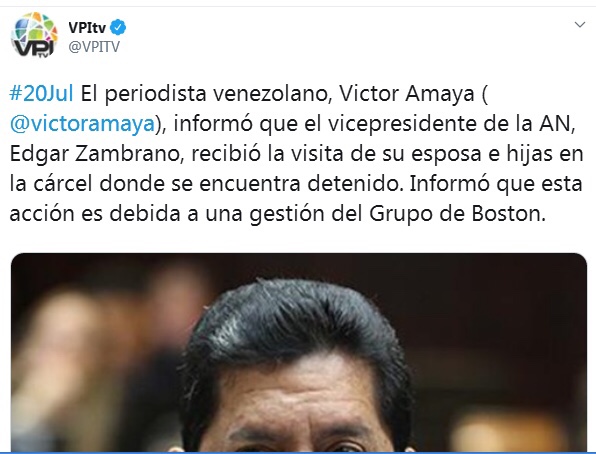
Task: Open the #20Jul hashtag
Action: coord(41,94)
